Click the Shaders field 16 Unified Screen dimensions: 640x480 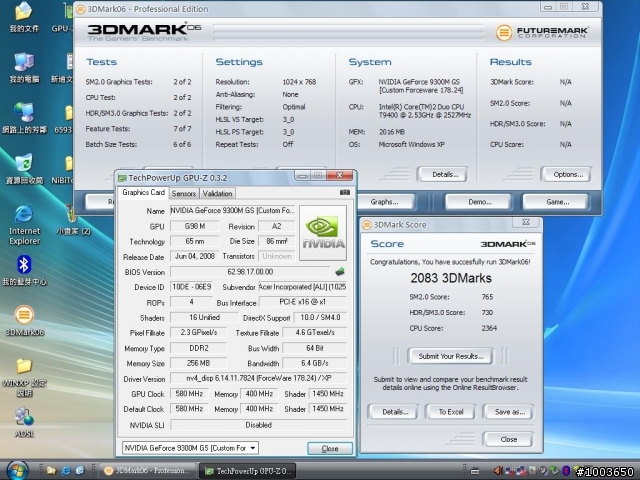(x=204, y=318)
